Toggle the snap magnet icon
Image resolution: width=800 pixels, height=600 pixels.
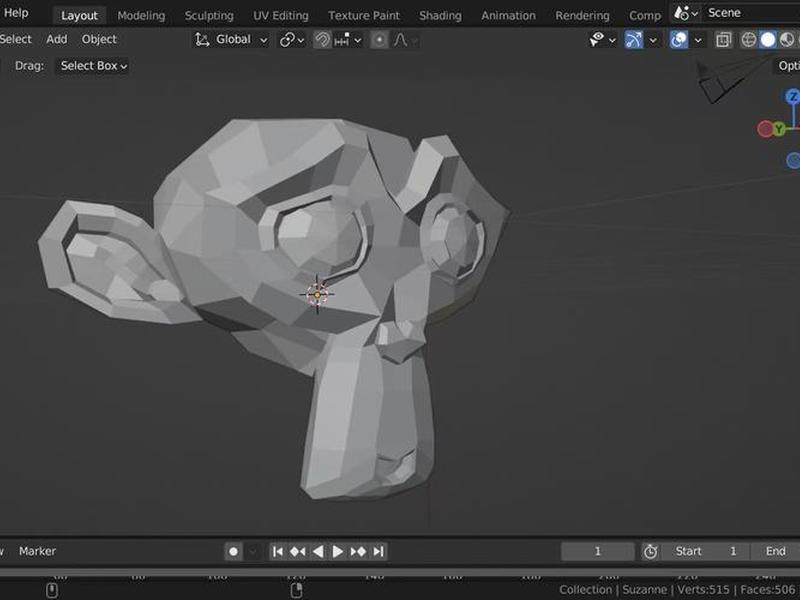[322, 39]
